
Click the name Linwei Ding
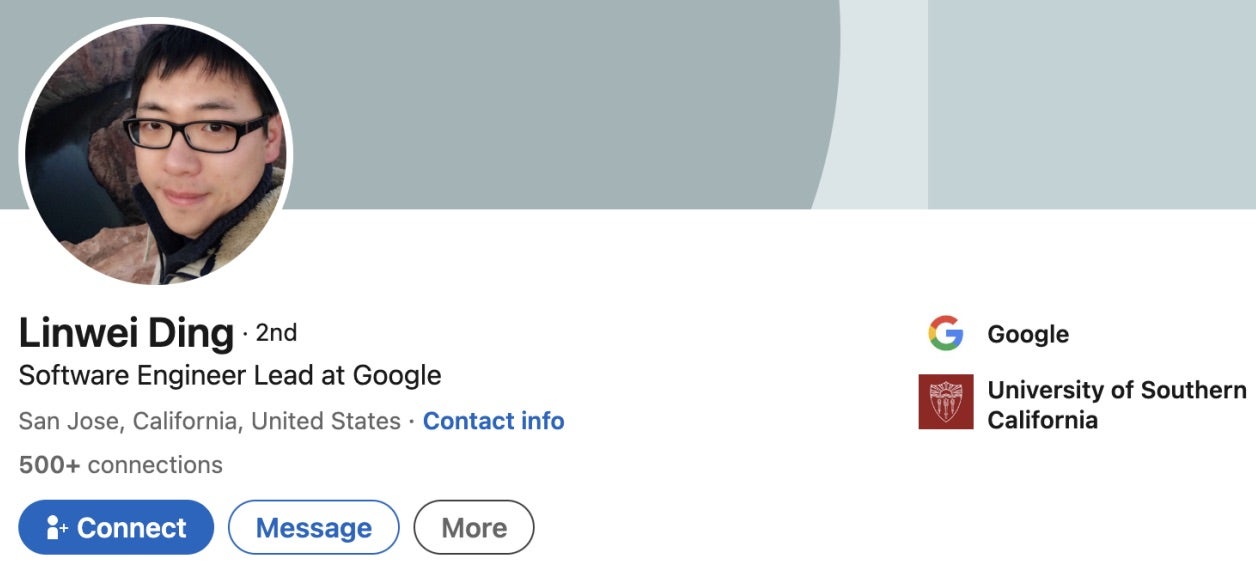point(126,333)
